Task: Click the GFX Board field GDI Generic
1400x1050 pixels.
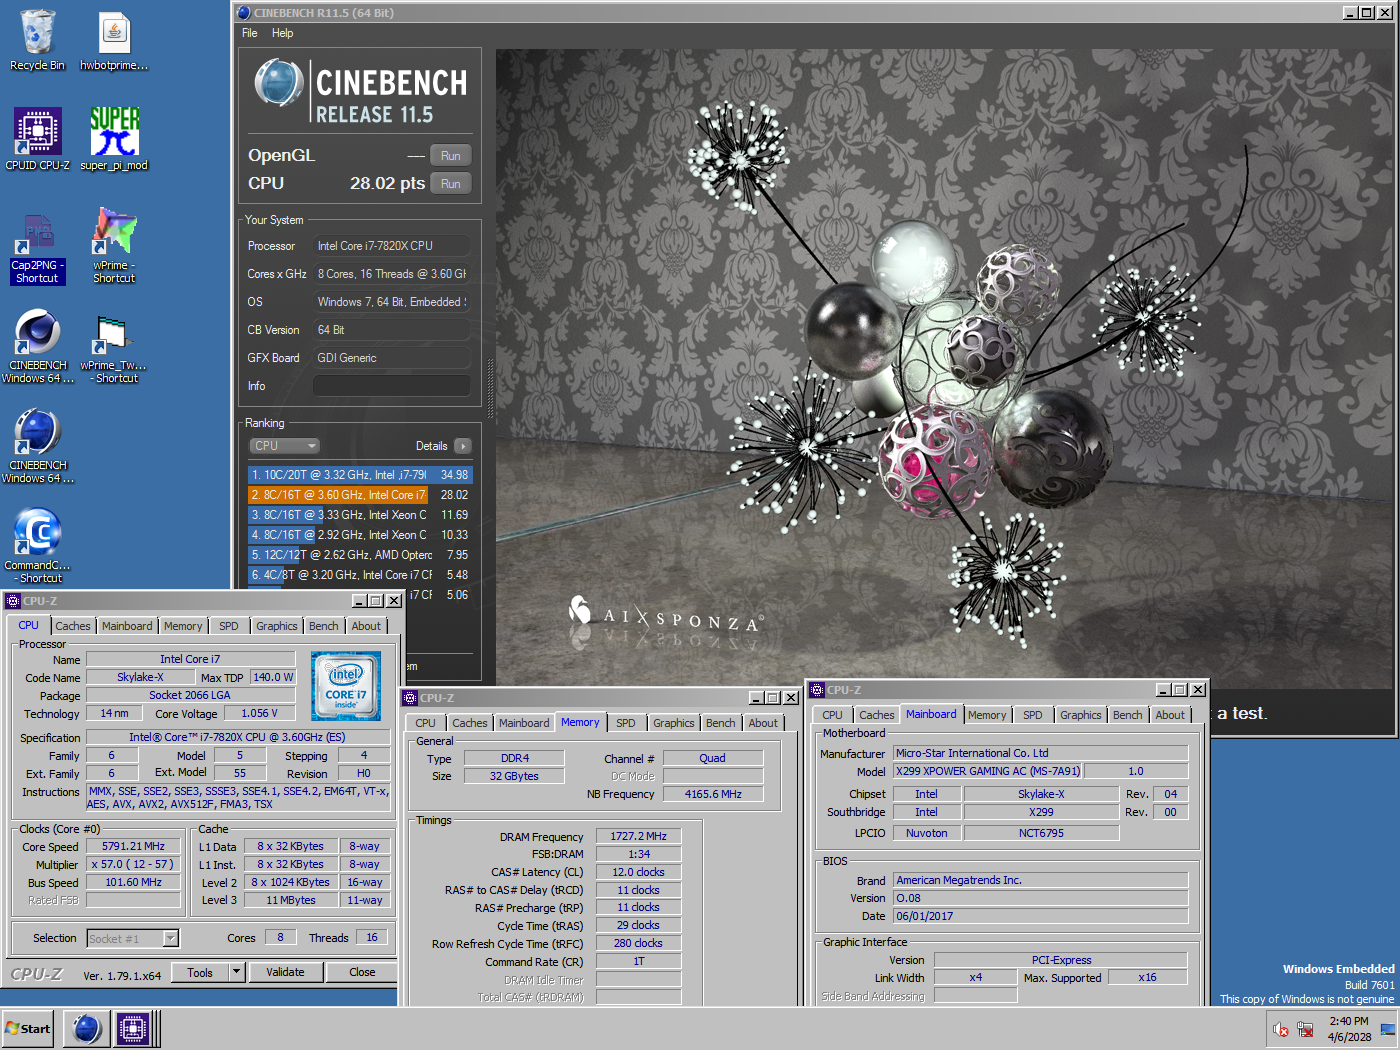Action: click(392, 358)
